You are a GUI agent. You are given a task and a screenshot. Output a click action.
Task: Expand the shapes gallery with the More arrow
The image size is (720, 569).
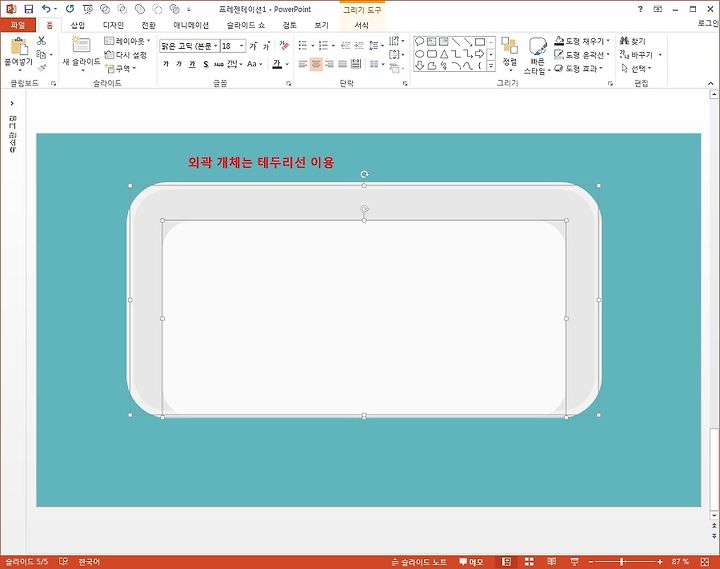coord(491,67)
